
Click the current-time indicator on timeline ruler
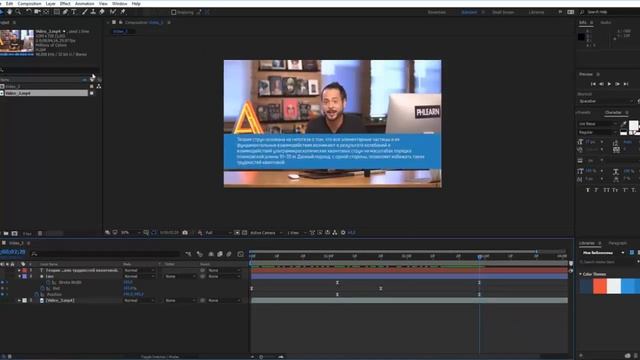pyautogui.click(x=480, y=257)
